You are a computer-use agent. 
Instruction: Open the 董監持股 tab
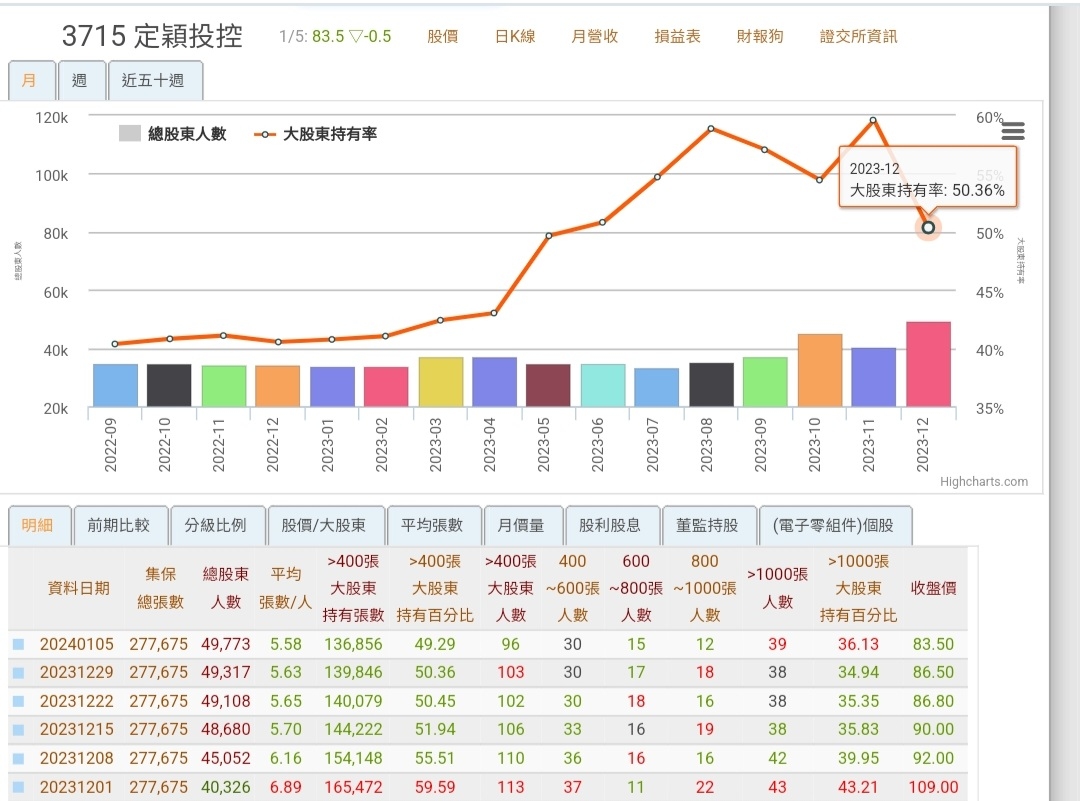(x=710, y=524)
